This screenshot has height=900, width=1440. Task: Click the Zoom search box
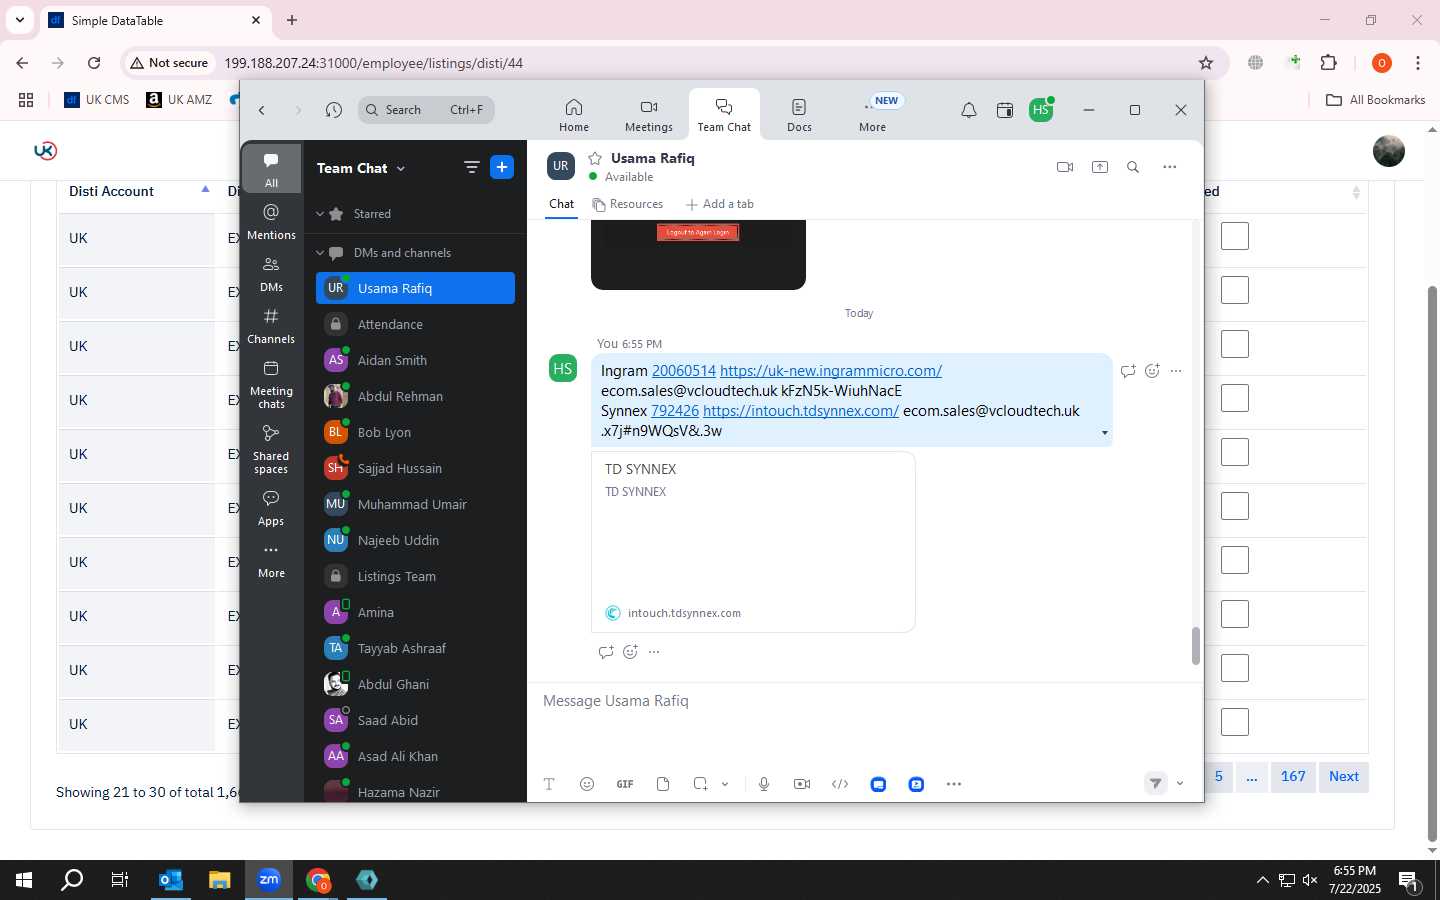pos(426,110)
